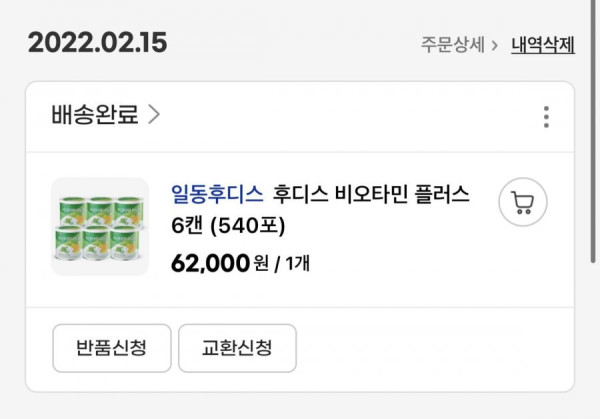Click the bottom-right can in the product image

point(124,243)
